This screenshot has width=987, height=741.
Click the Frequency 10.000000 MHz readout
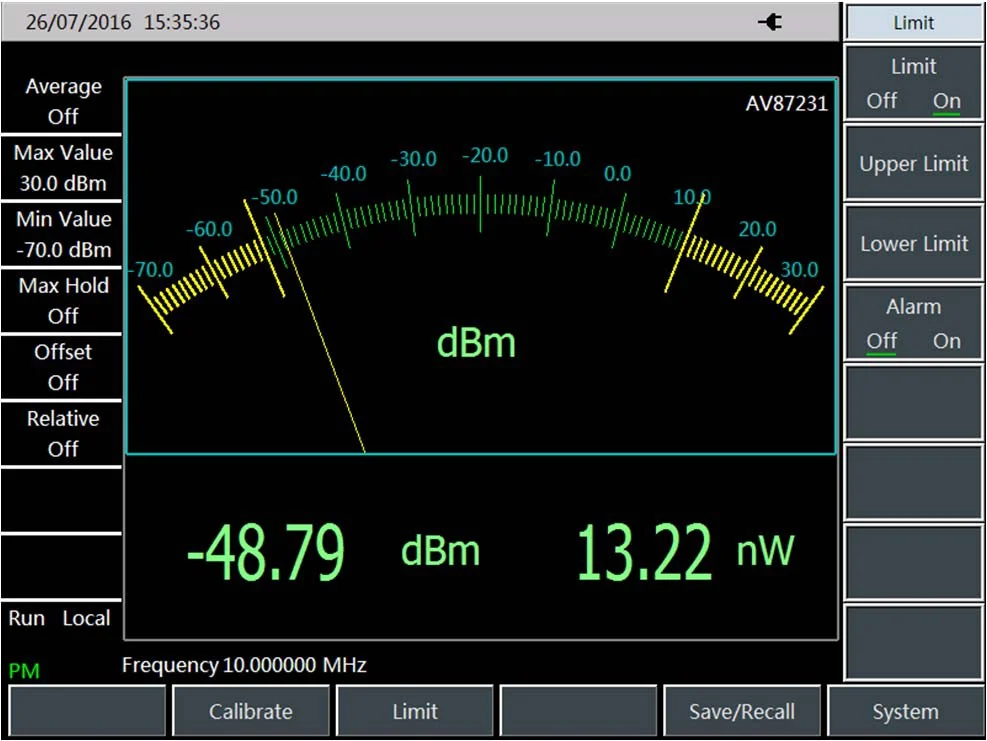244,665
